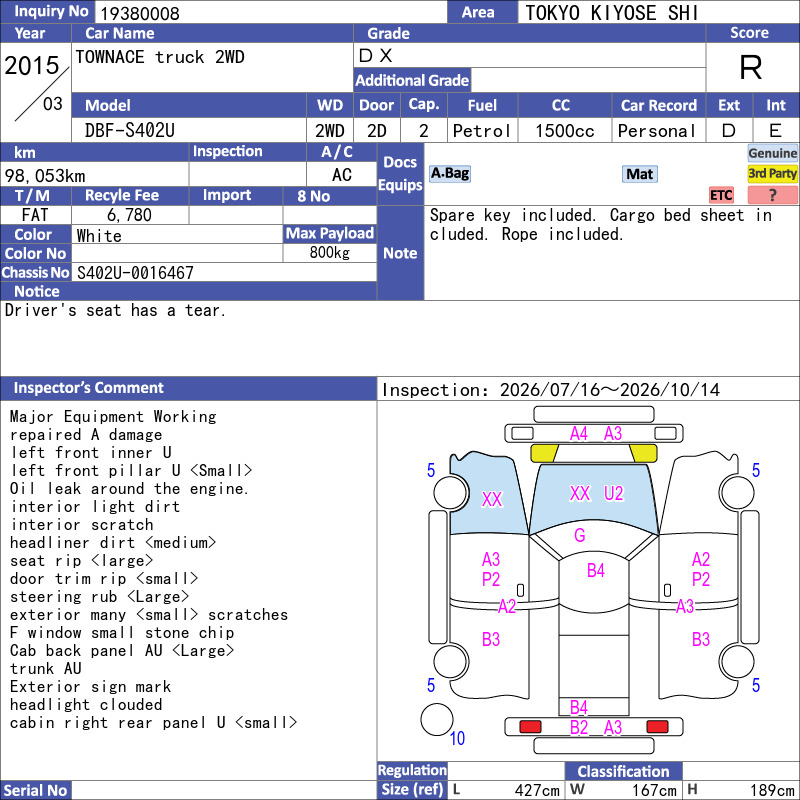Click the B4 mark on cab roof
Image resolution: width=800 pixels, height=800 pixels.
pos(595,570)
